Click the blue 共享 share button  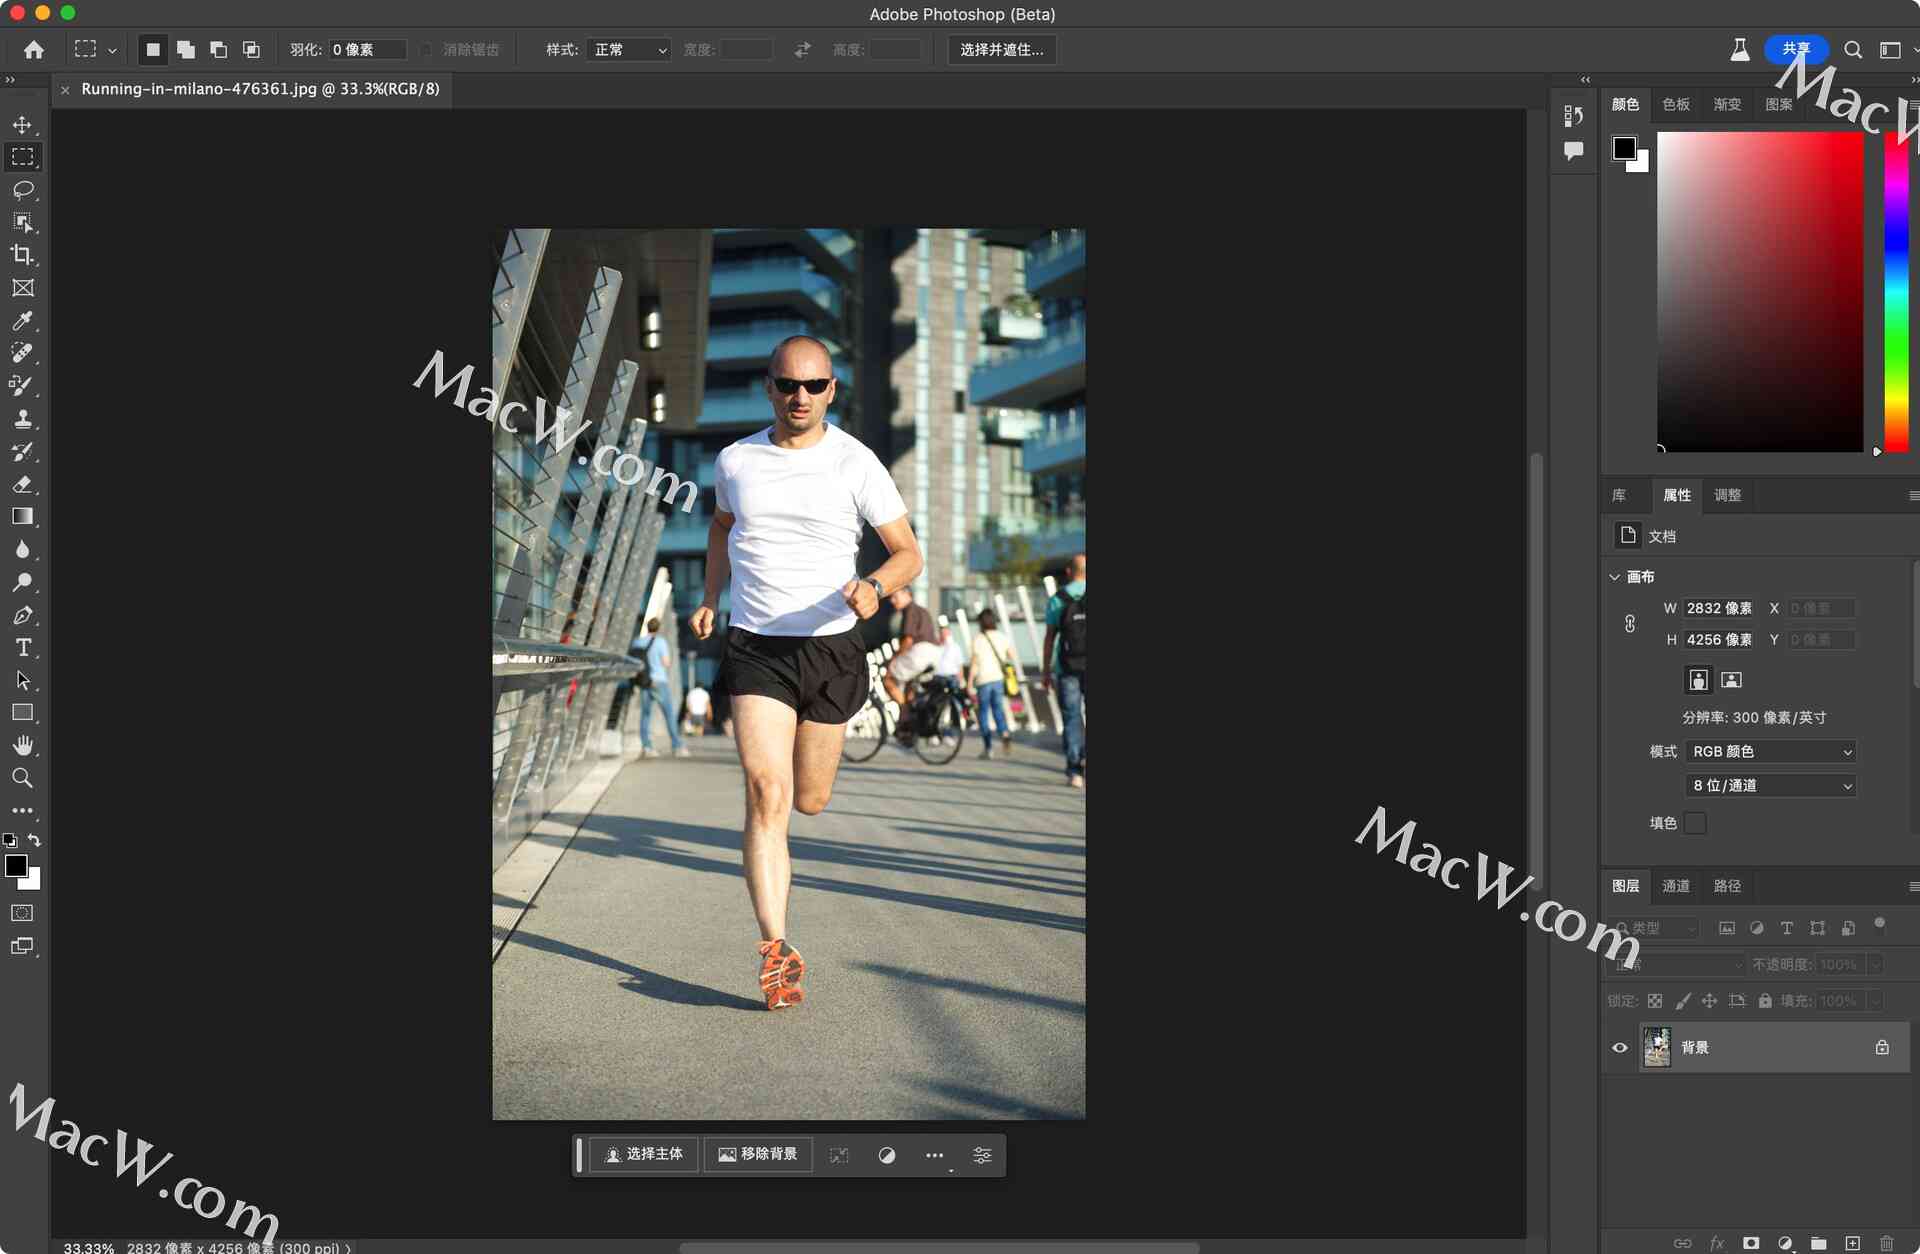tap(1796, 49)
